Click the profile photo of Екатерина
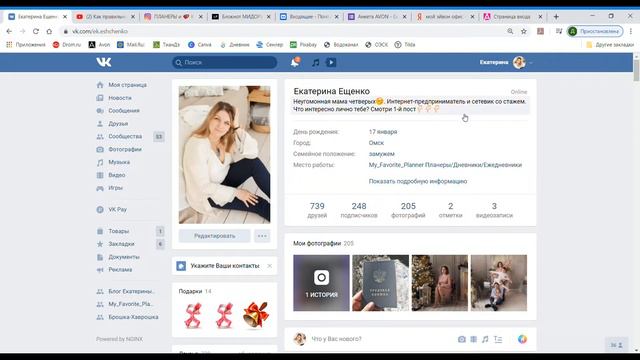This screenshot has height=360, width=640. (224, 155)
